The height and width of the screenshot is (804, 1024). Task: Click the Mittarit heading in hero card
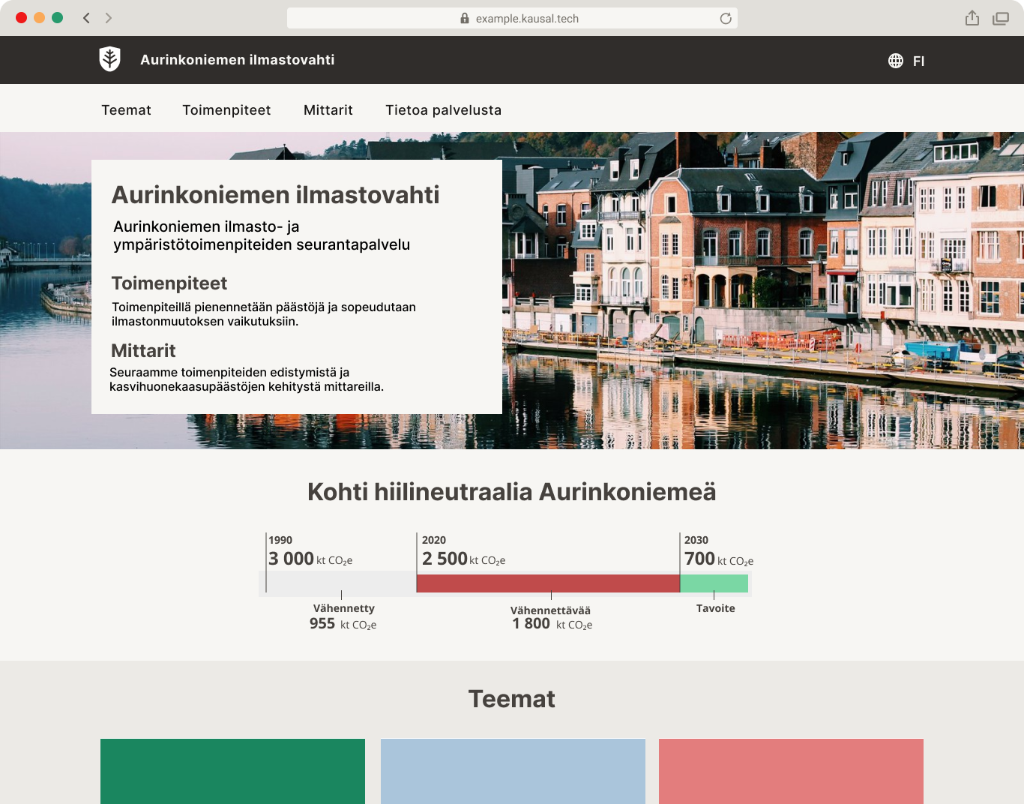[143, 351]
